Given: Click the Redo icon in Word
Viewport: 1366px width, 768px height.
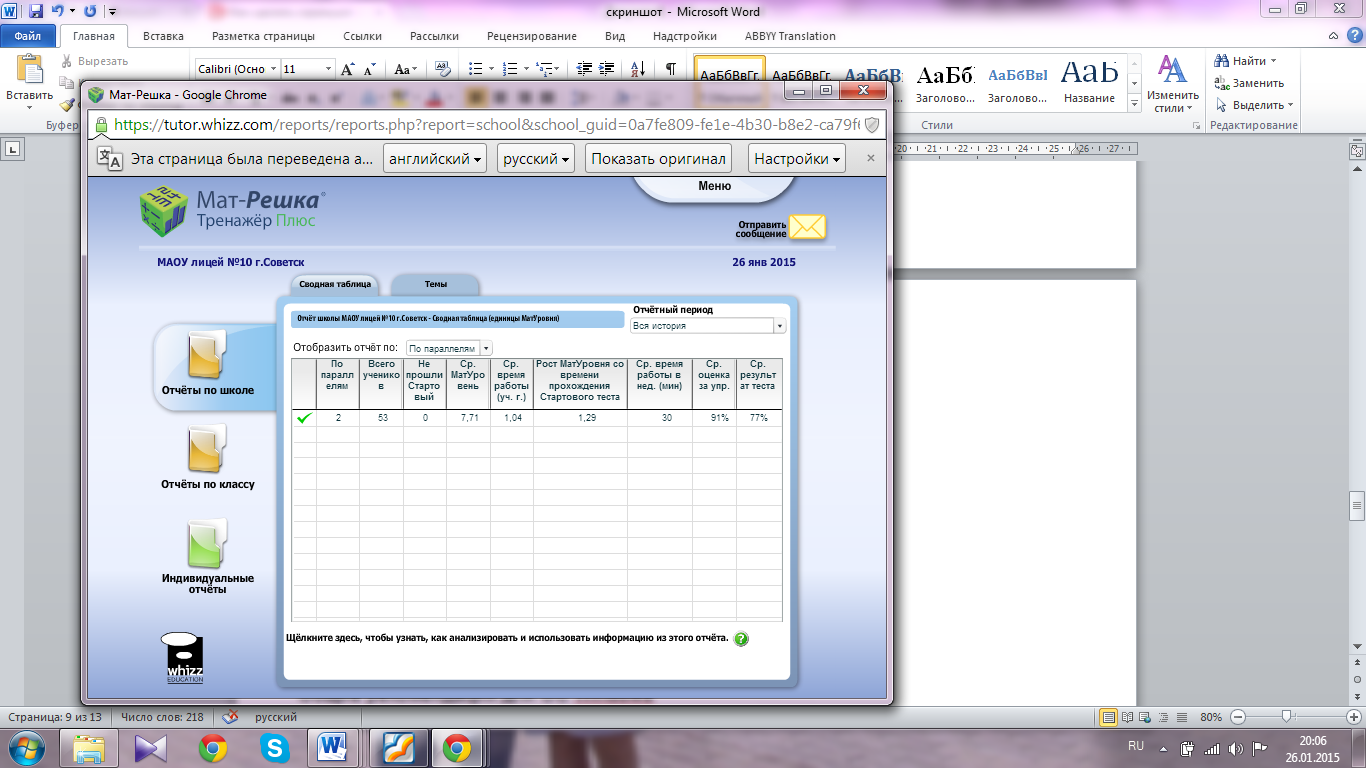Looking at the screenshot, I should tap(90, 11).
